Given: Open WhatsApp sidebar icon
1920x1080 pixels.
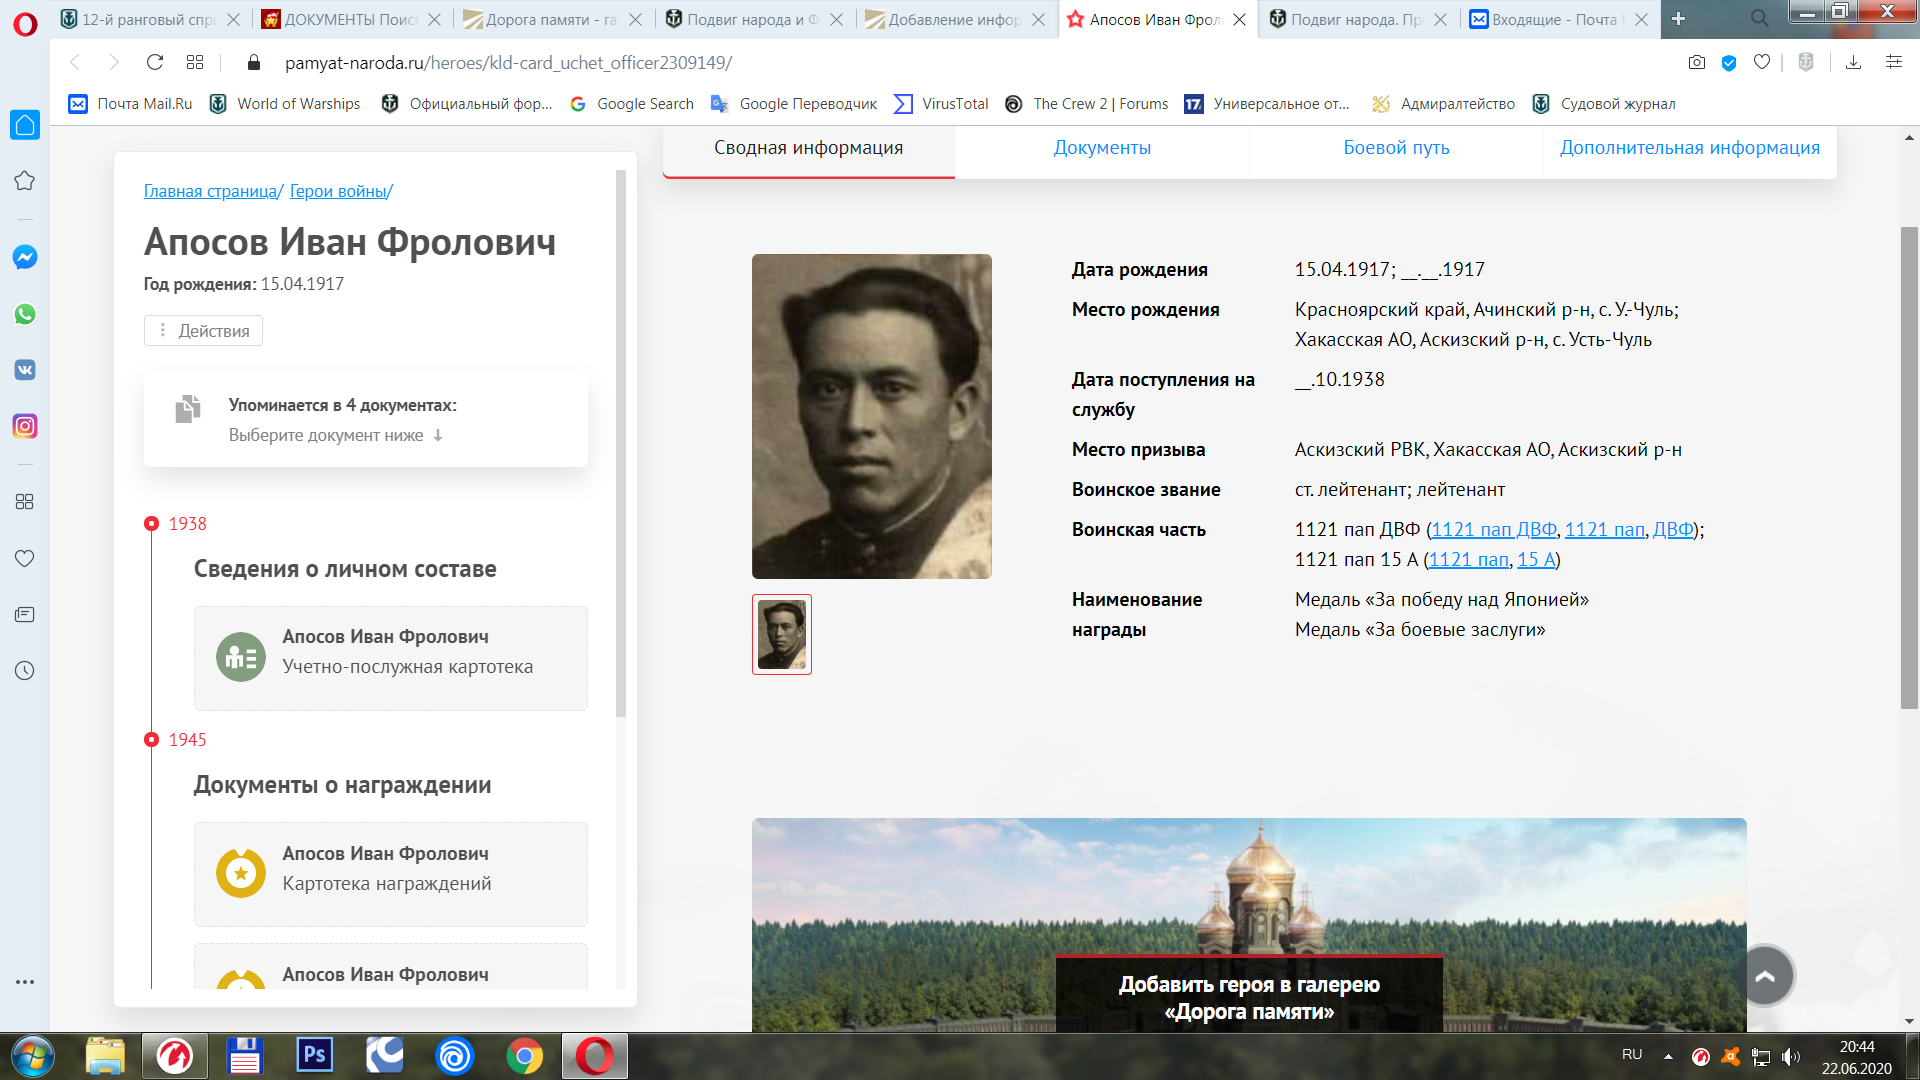Looking at the screenshot, I should 25,314.
